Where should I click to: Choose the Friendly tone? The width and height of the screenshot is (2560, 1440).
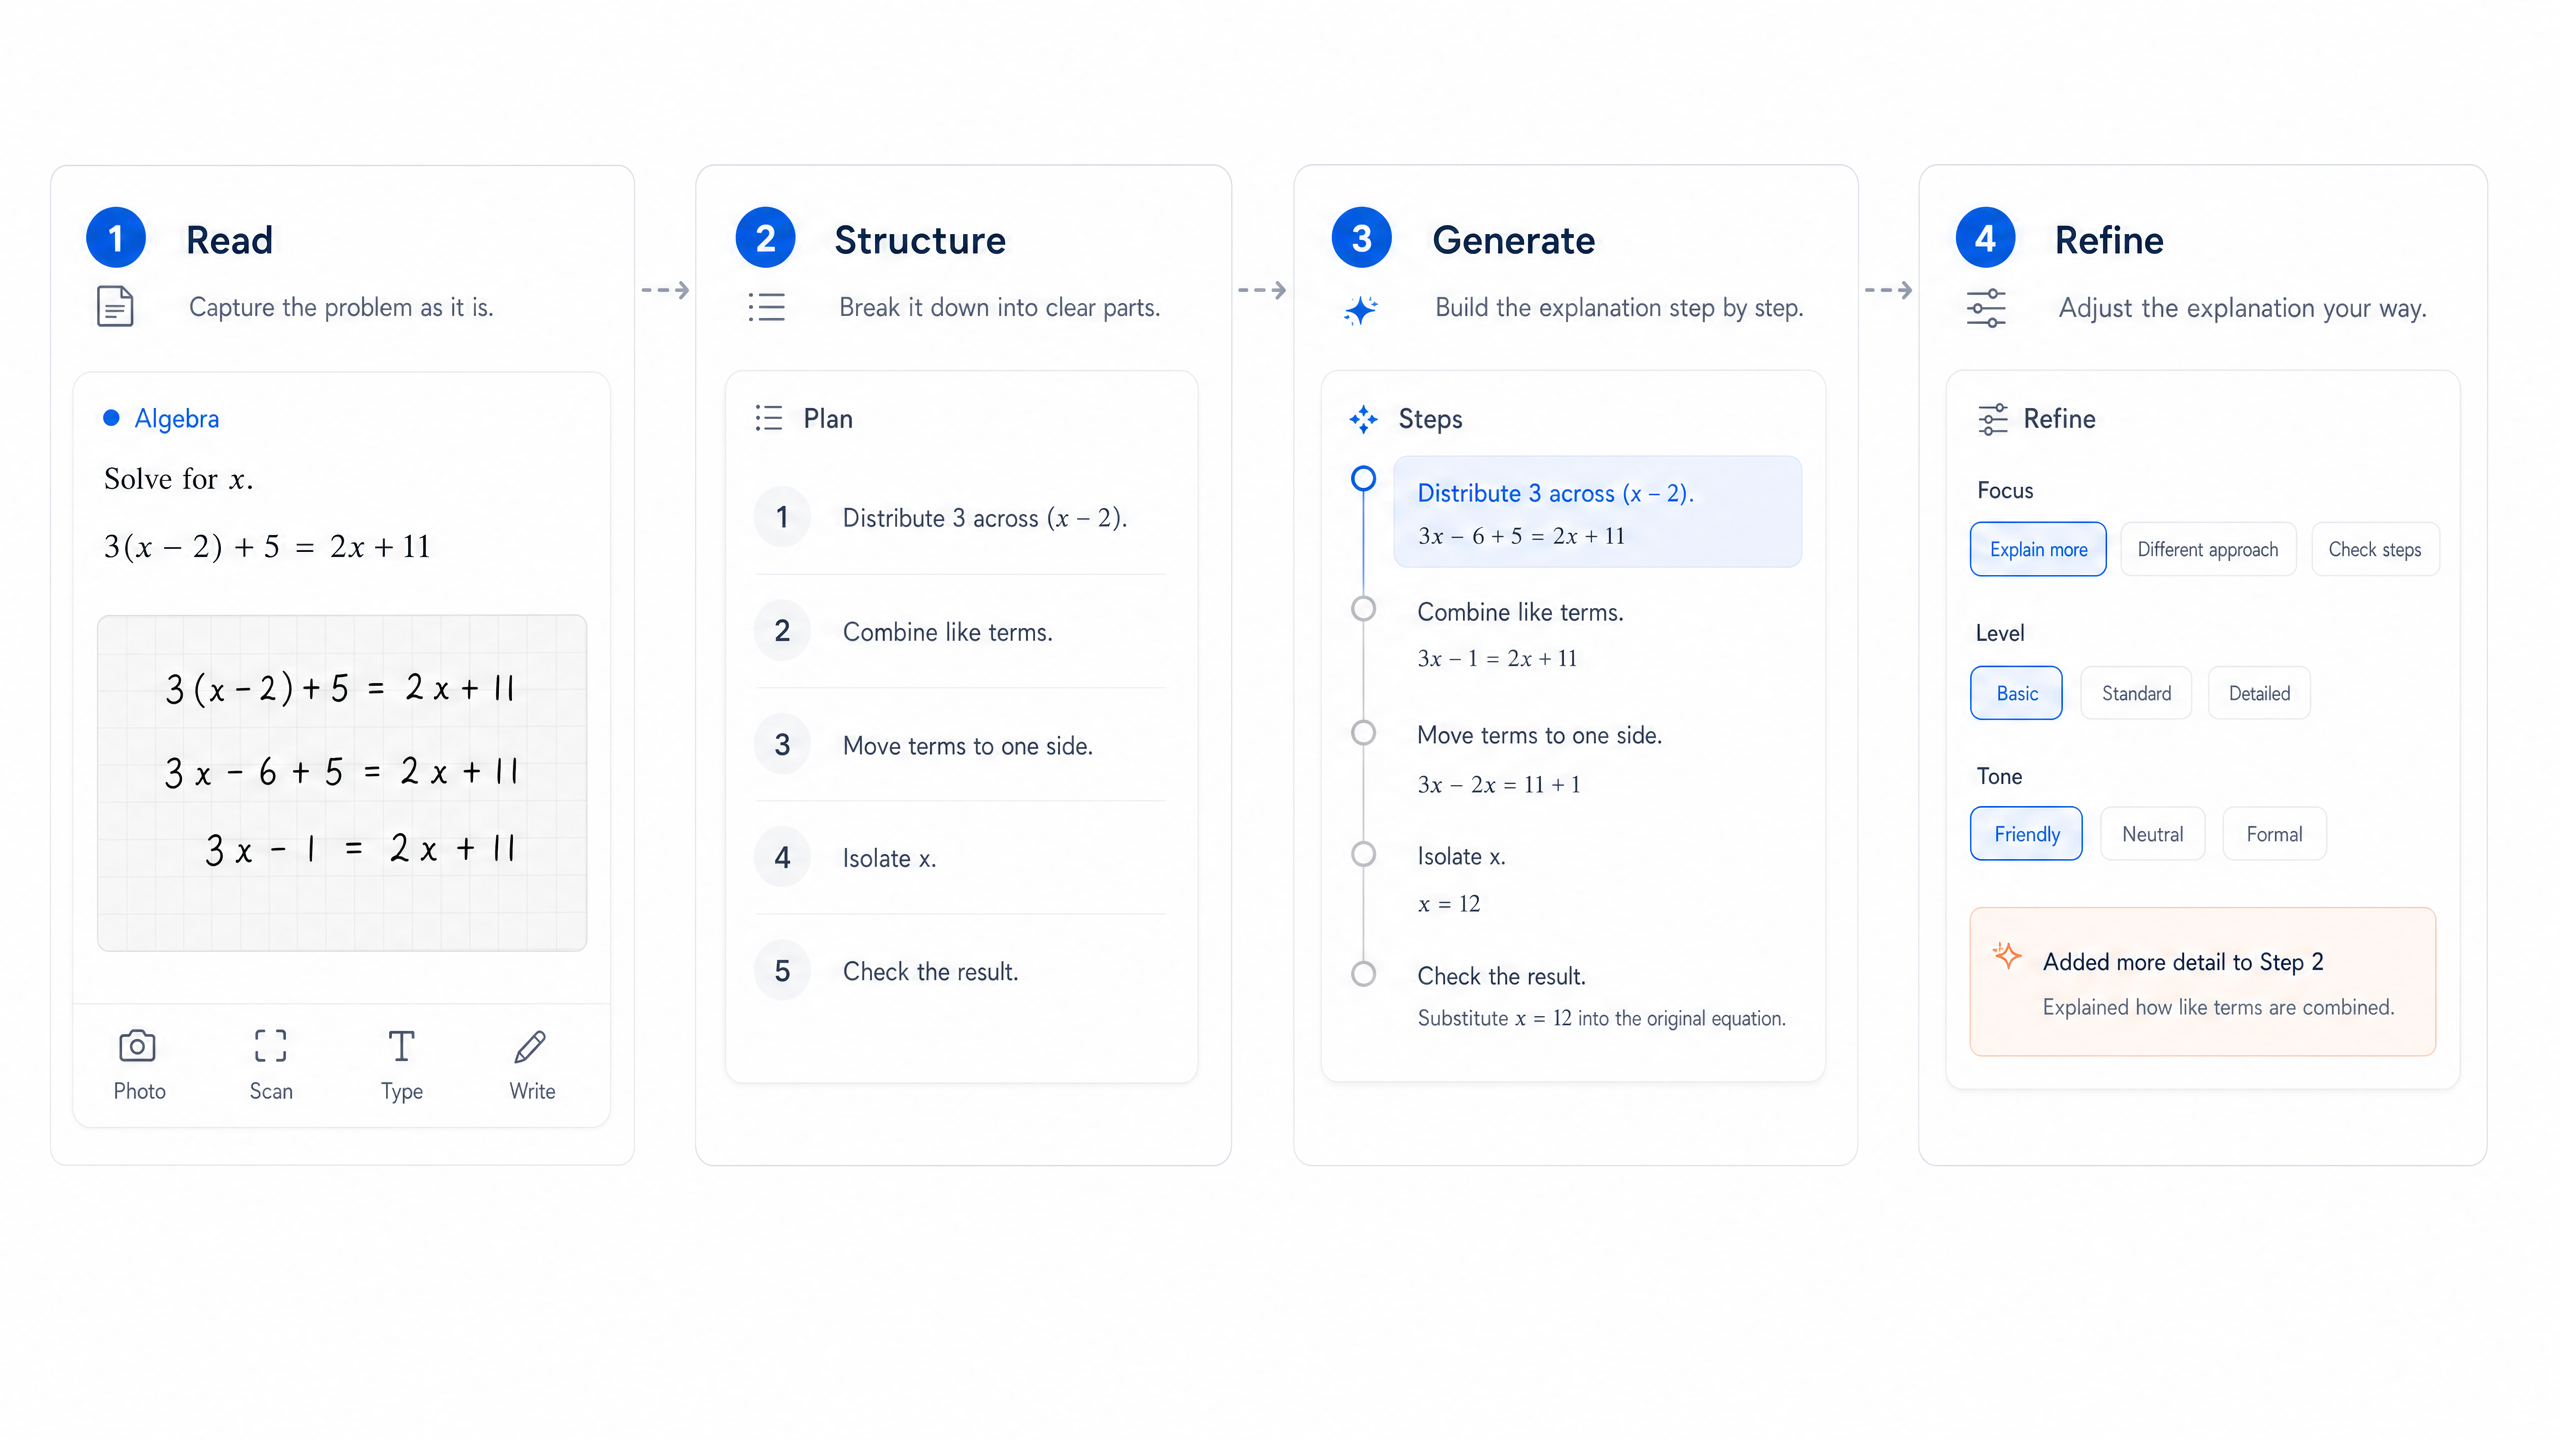point(2026,834)
